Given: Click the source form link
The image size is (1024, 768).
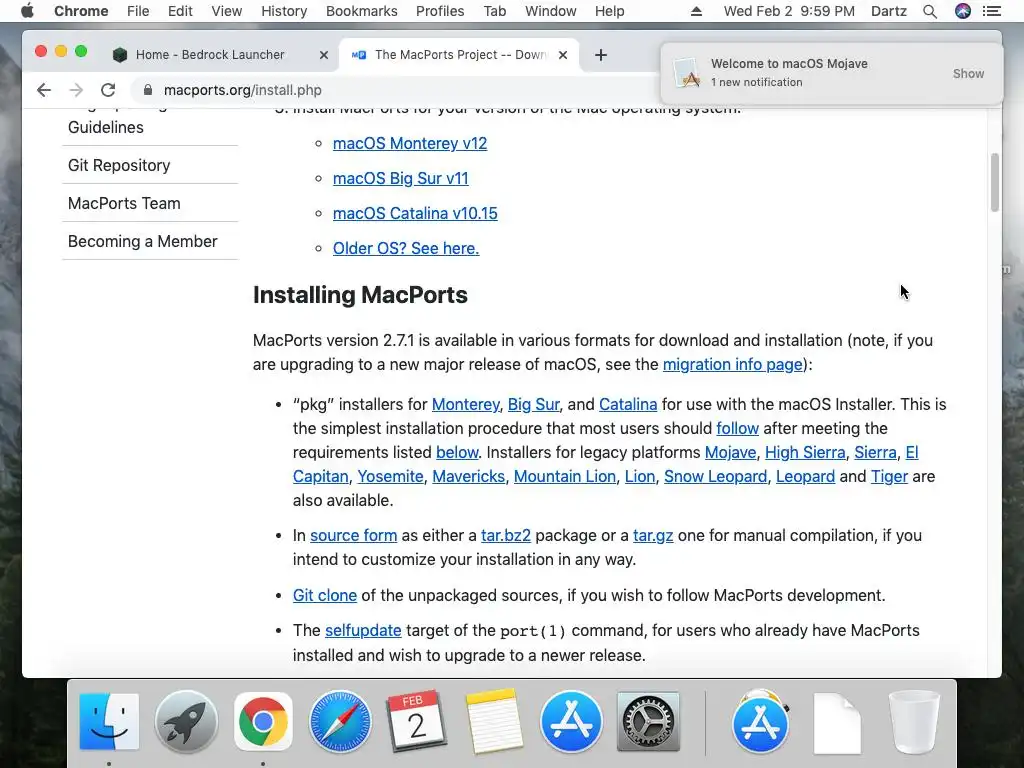Looking at the screenshot, I should coord(353,536).
